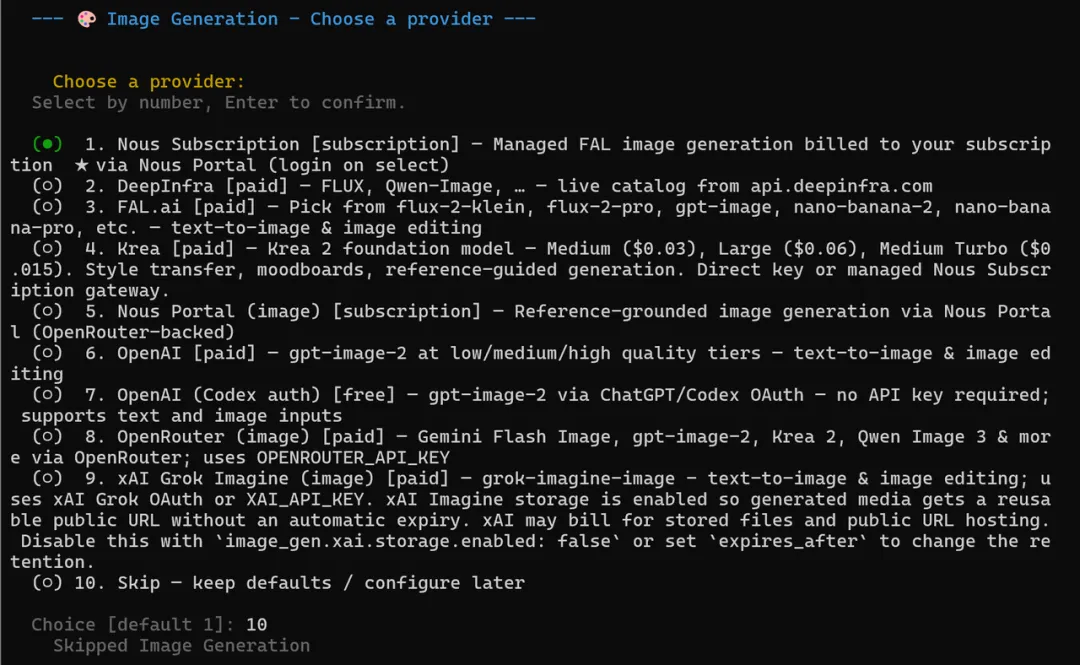The width and height of the screenshot is (1080, 665).
Task: Click the Choose a provider yellow heading
Action: 148,82
